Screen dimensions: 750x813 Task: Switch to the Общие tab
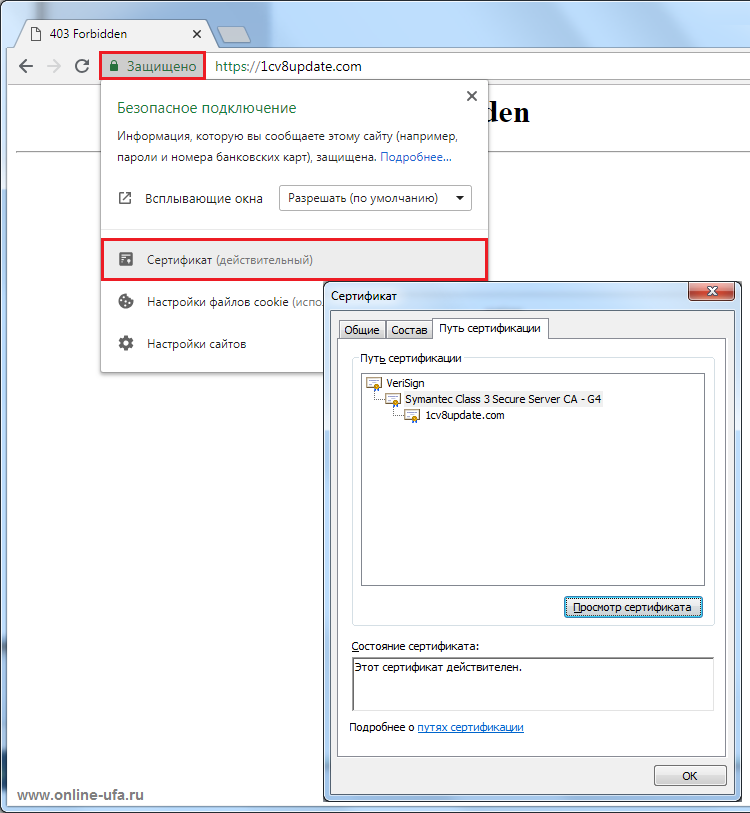click(x=362, y=330)
